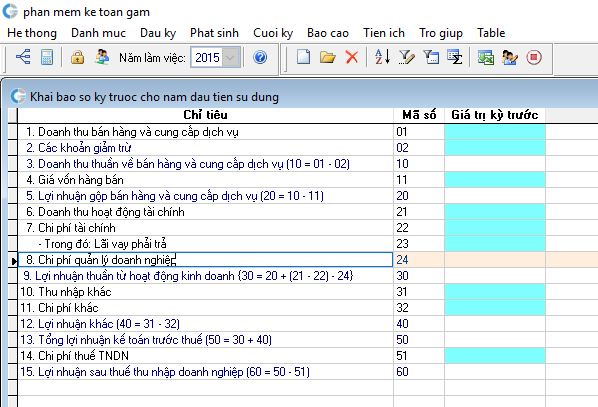Click the sum total sigma icon
The image size is (598, 407).
pos(455,57)
